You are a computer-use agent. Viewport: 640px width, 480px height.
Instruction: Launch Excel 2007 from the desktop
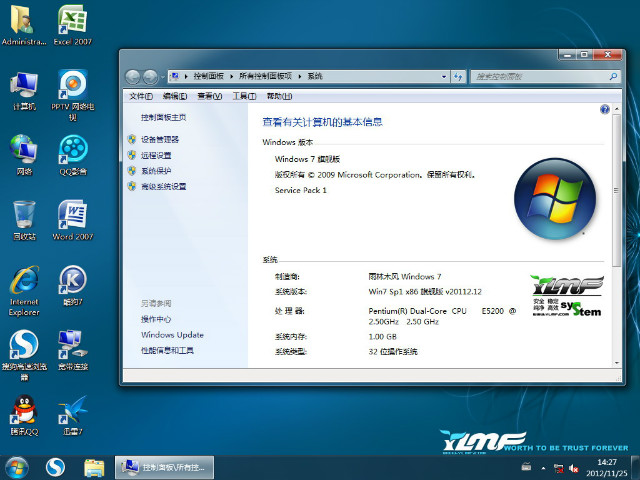[x=73, y=24]
